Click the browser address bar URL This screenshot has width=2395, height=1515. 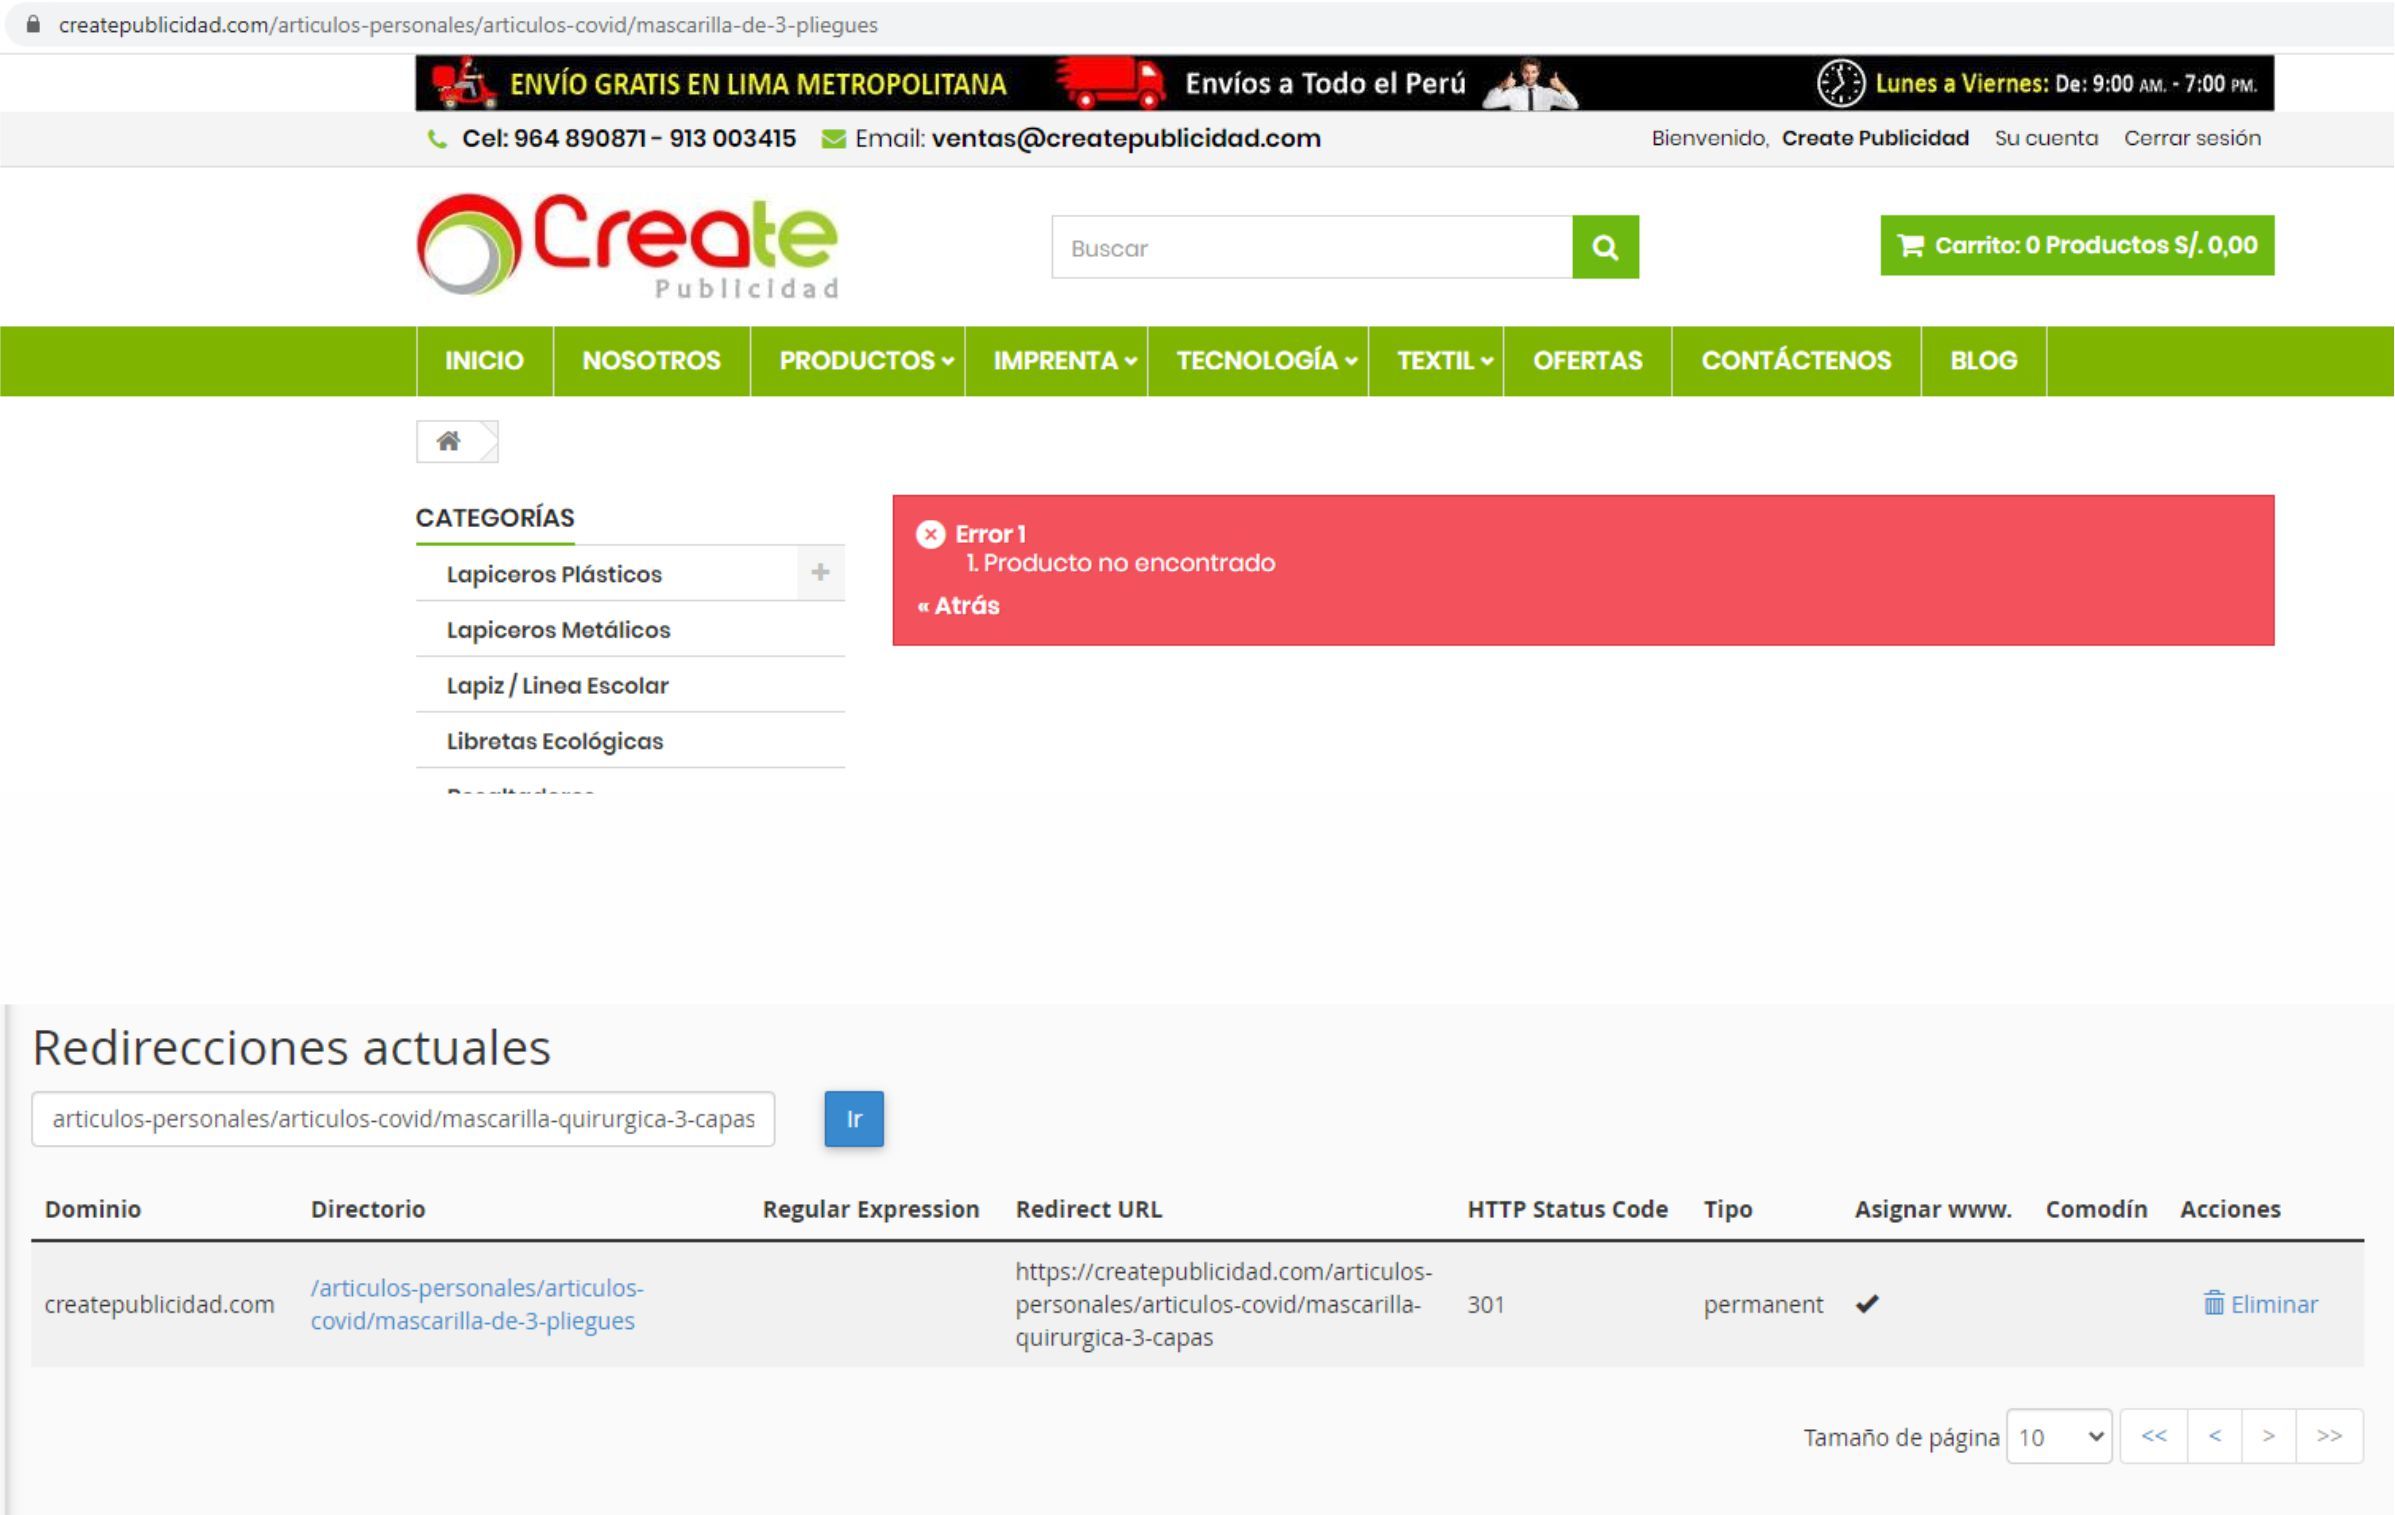(x=468, y=25)
